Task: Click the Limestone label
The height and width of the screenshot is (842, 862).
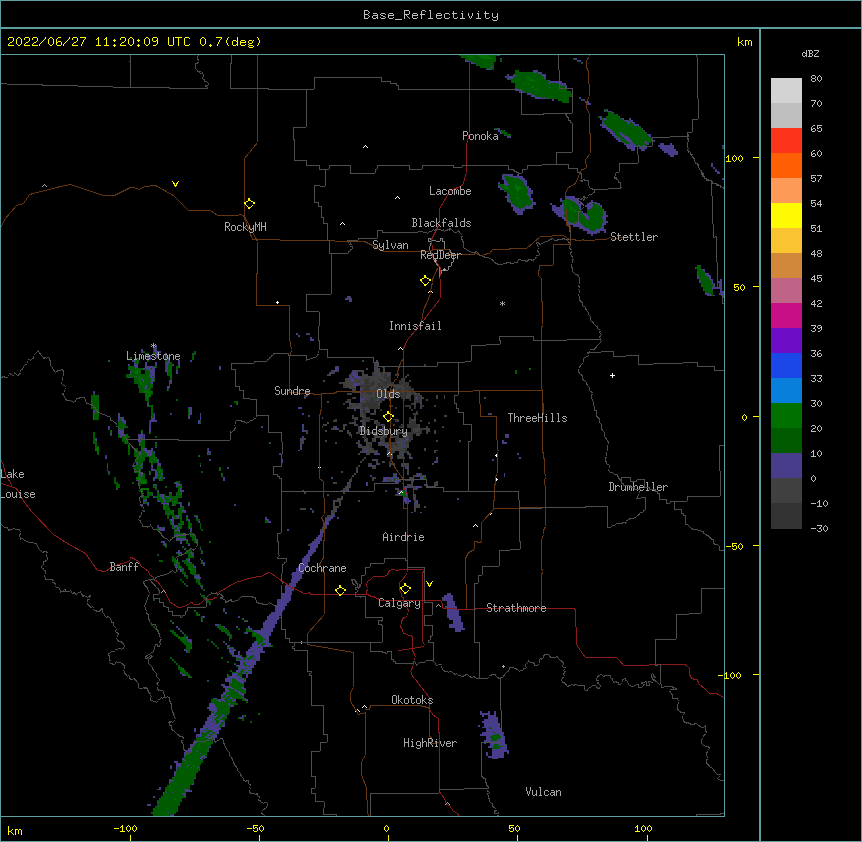Action: coord(153,356)
